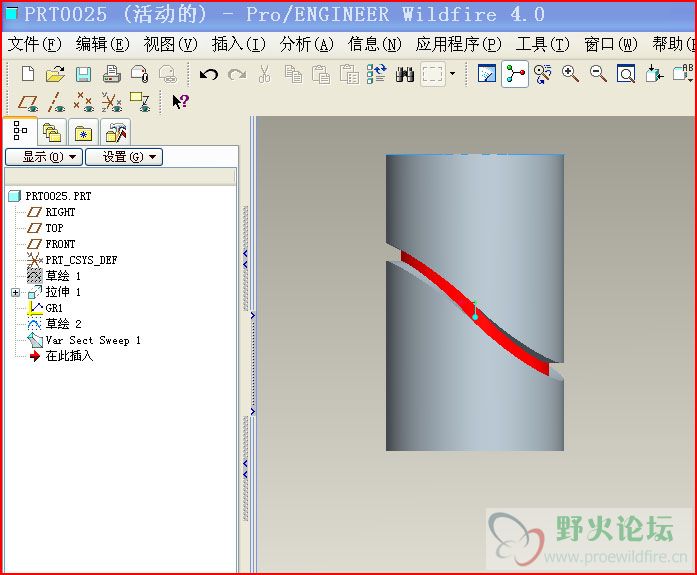Switch to the Folder Browser tab
The height and width of the screenshot is (575, 697).
point(52,132)
